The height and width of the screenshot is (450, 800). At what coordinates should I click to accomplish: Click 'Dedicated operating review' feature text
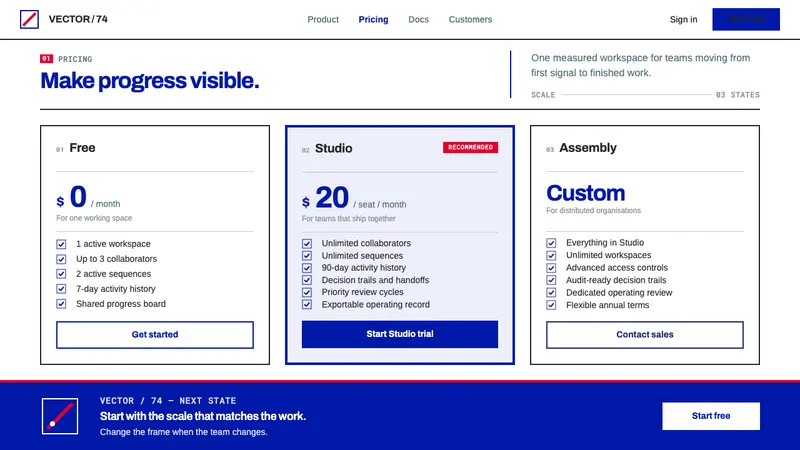(x=619, y=293)
